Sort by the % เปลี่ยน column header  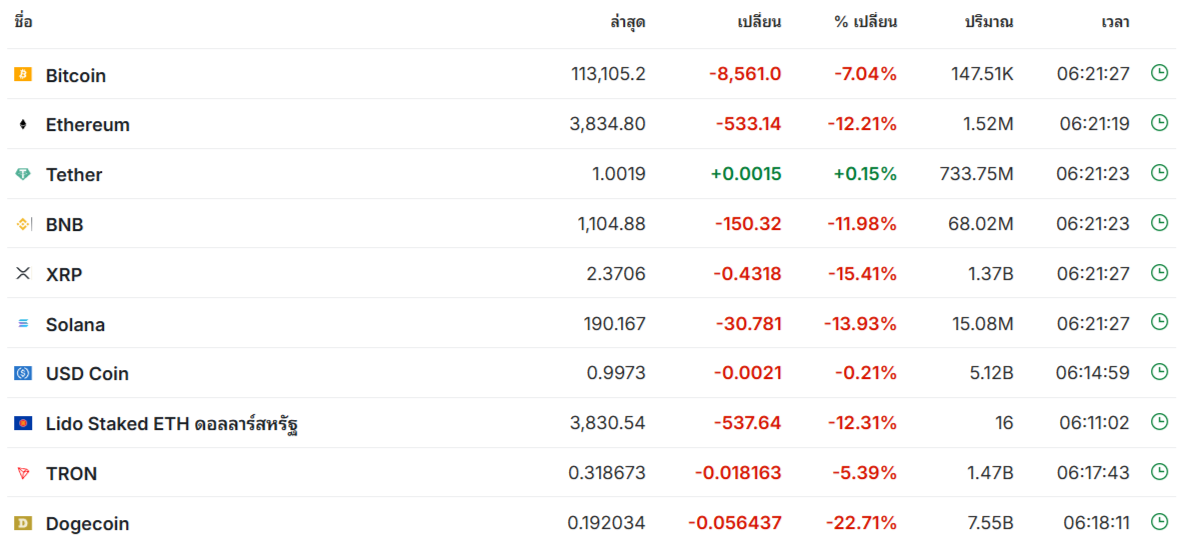[x=865, y=22]
